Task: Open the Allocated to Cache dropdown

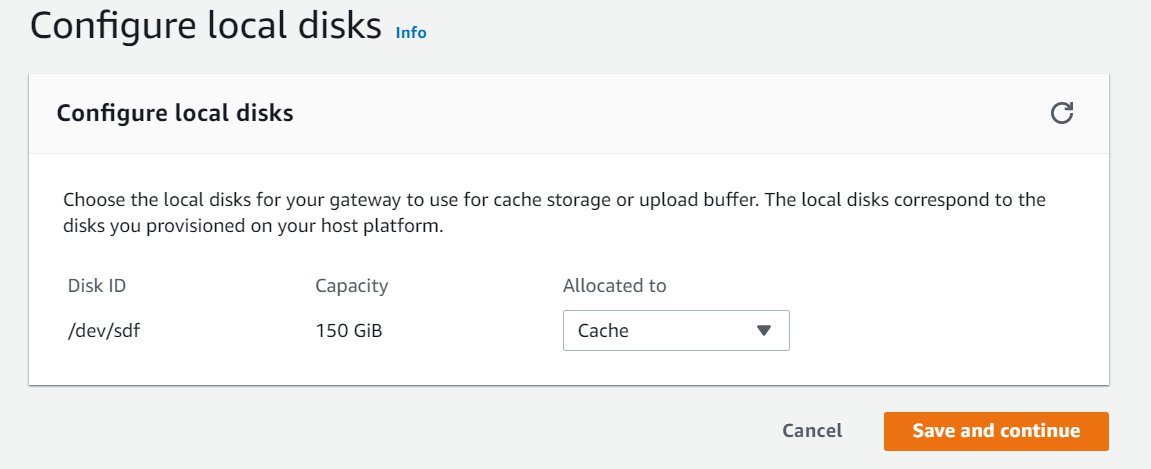Action: pos(676,330)
